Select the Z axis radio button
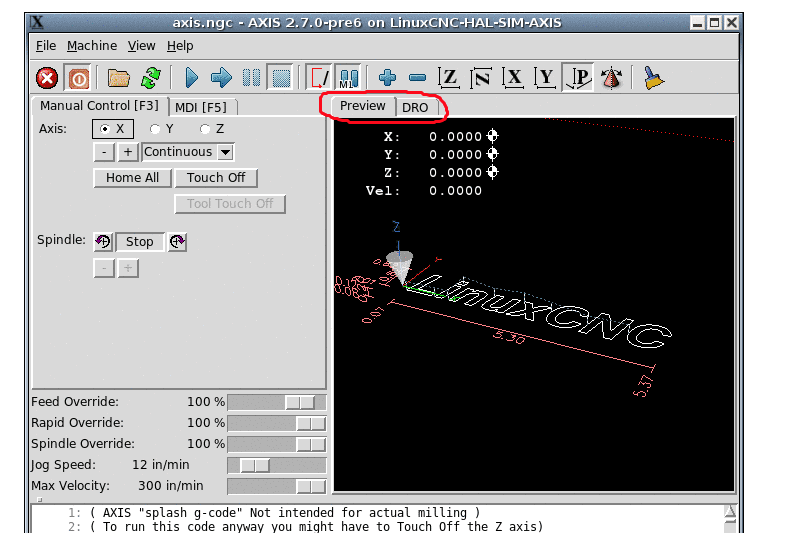 click(x=212, y=129)
